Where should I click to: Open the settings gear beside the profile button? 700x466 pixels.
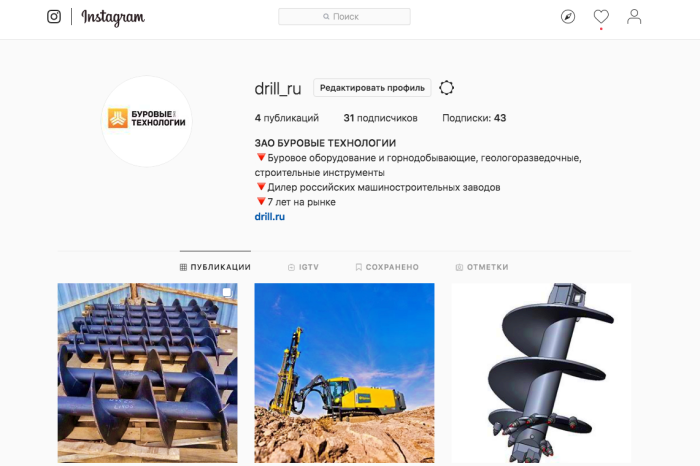tap(446, 88)
